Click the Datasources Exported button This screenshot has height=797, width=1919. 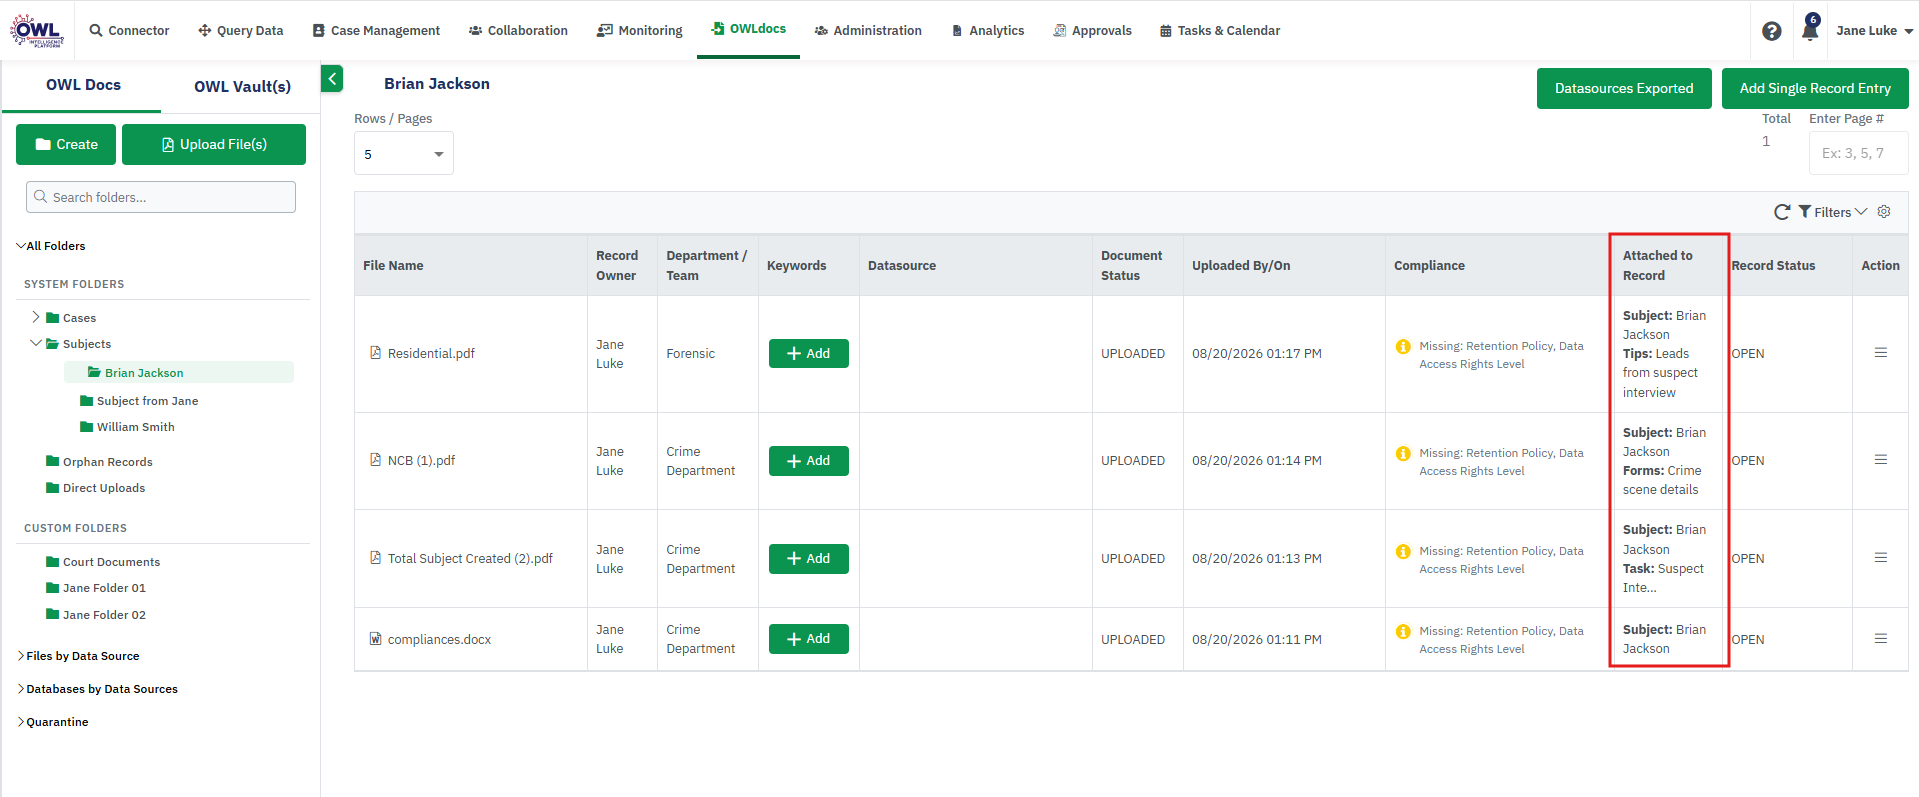pos(1624,88)
